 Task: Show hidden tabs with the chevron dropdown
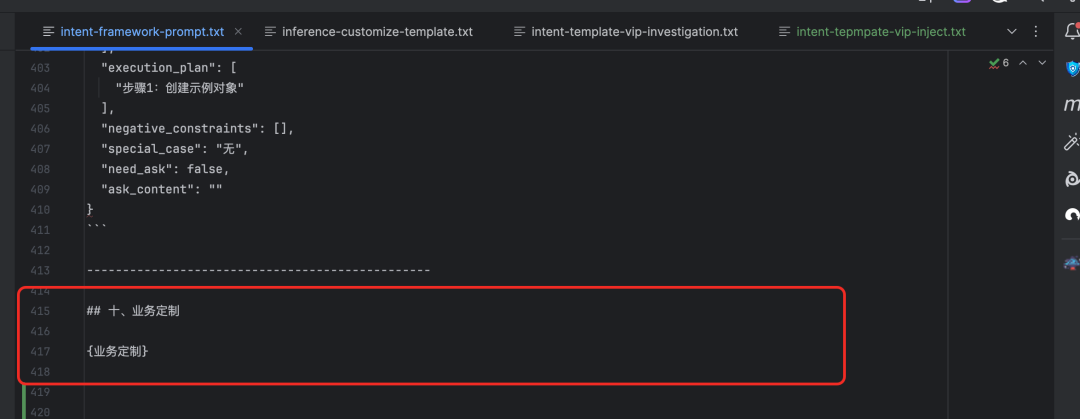tap(1012, 32)
